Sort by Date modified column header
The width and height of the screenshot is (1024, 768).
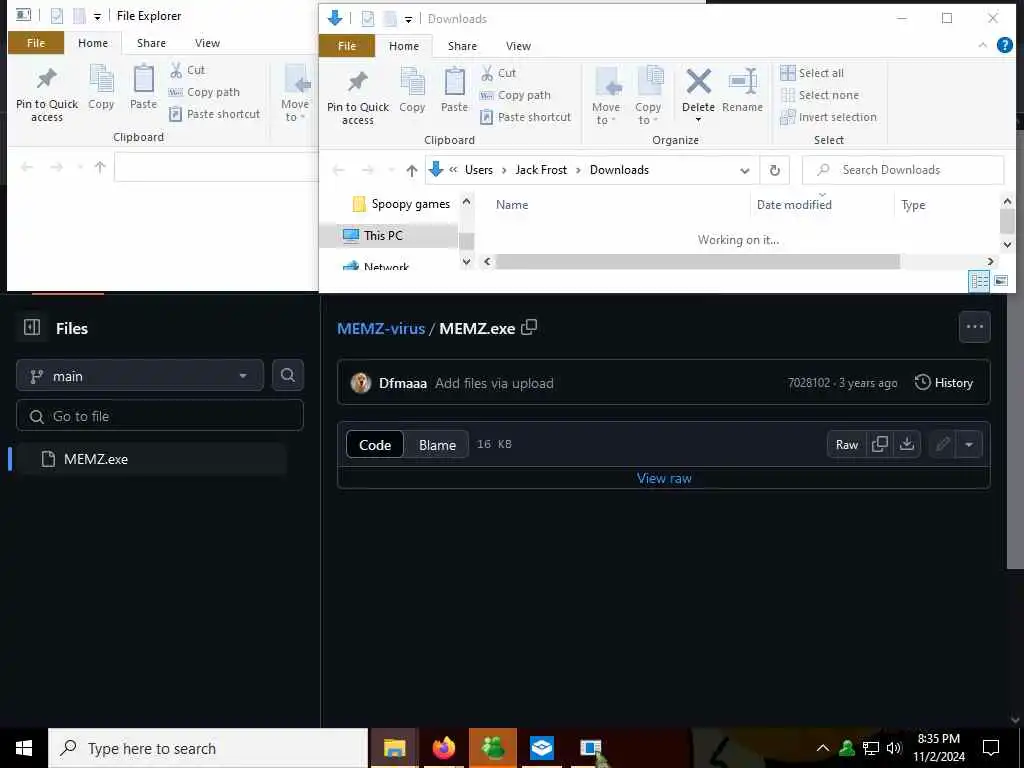click(x=794, y=204)
